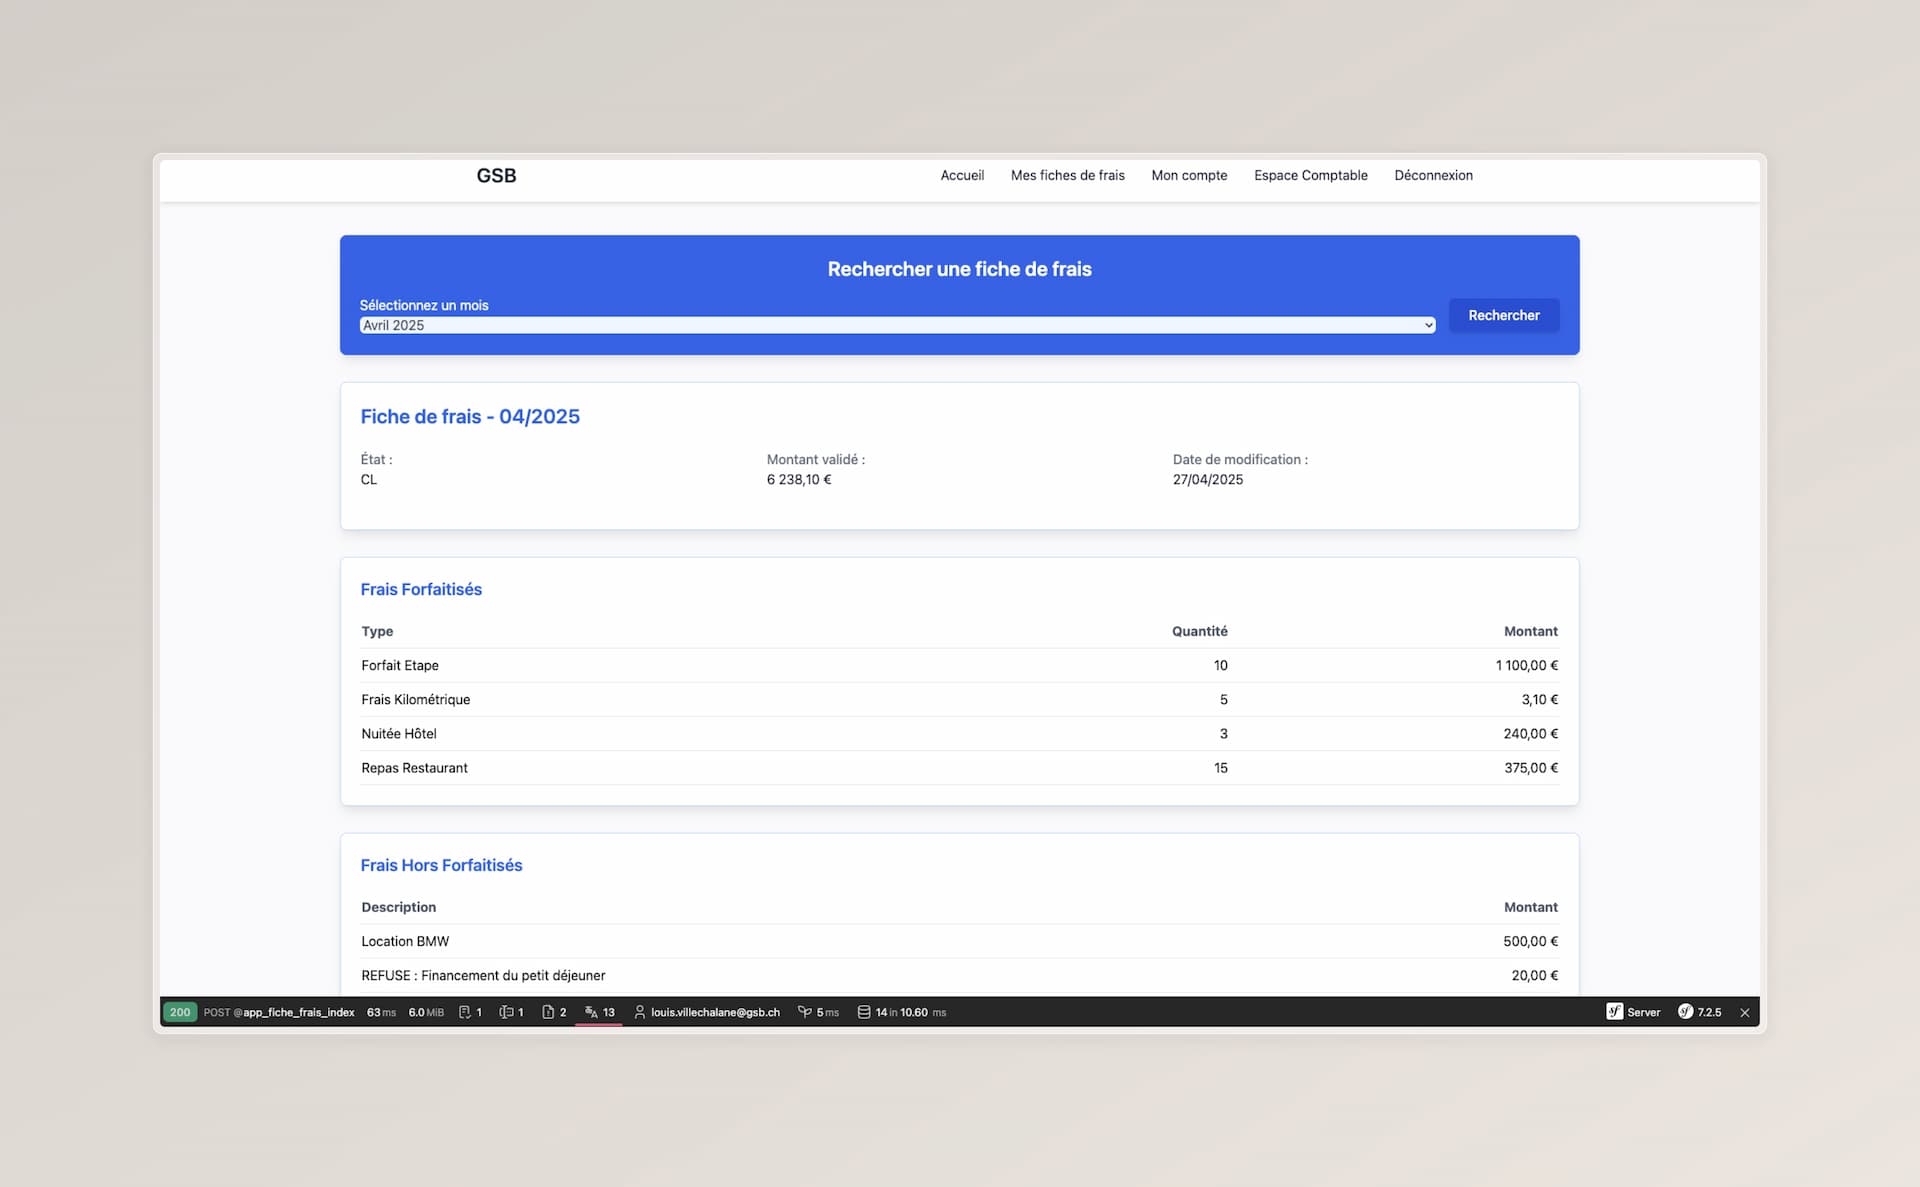Click the Déconnexion link
The height and width of the screenshot is (1187, 1920).
tap(1433, 175)
